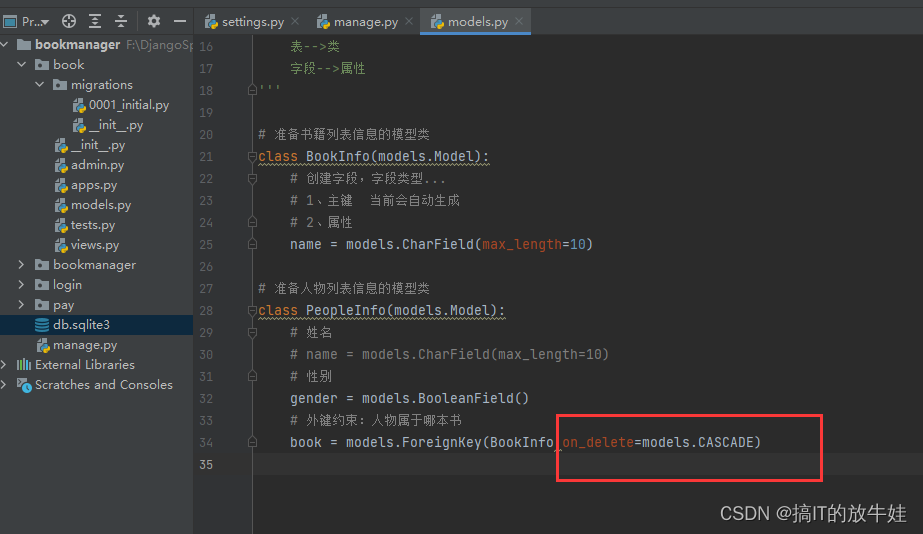Collapse the bookmanager project root

pos(5,45)
